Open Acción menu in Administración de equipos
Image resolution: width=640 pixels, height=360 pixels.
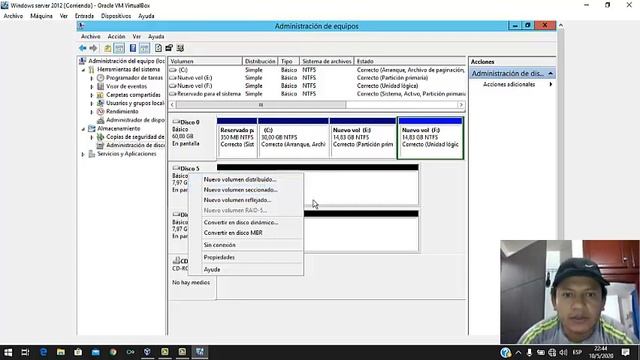pos(116,36)
